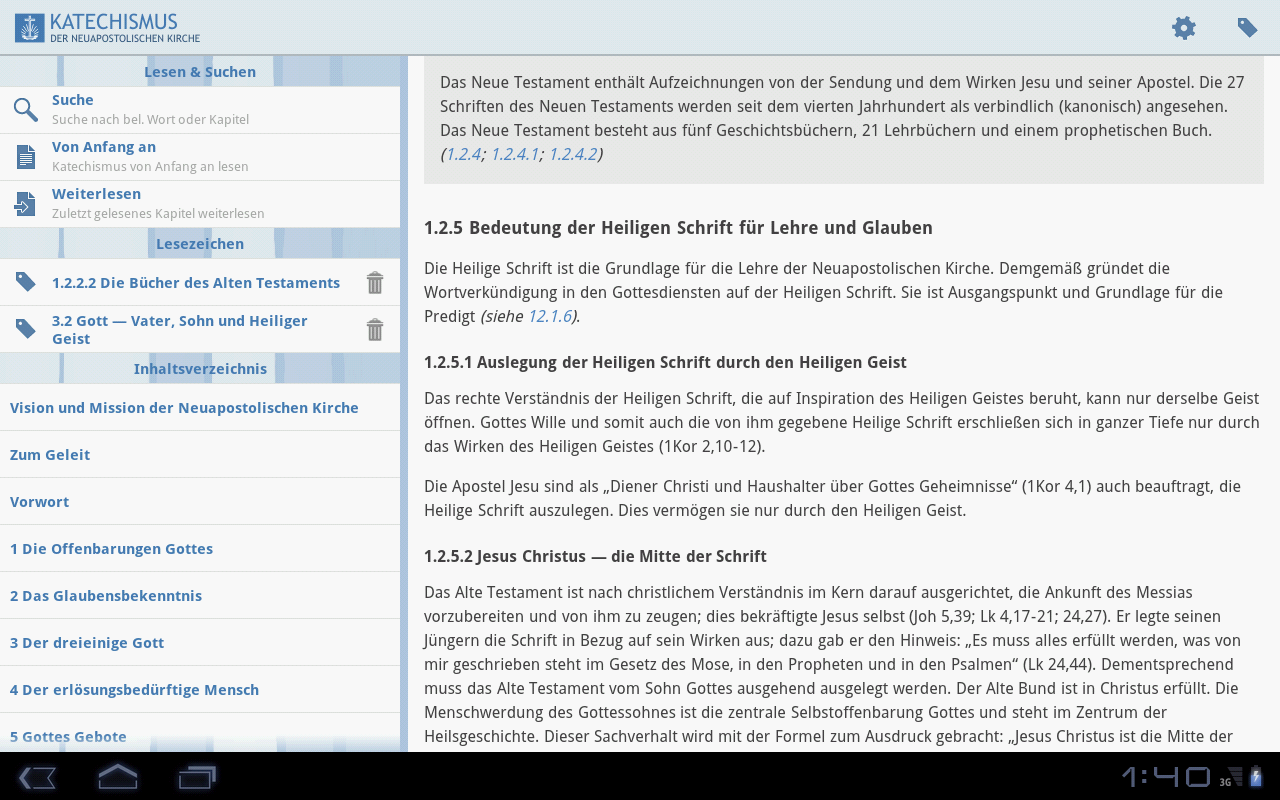Tap the Inhaltsverzeichnis section header

click(200, 369)
